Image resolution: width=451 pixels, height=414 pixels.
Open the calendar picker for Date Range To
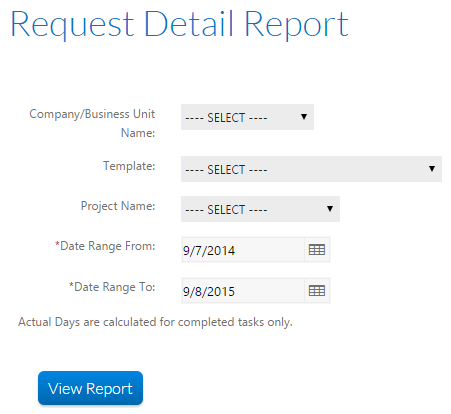click(317, 291)
